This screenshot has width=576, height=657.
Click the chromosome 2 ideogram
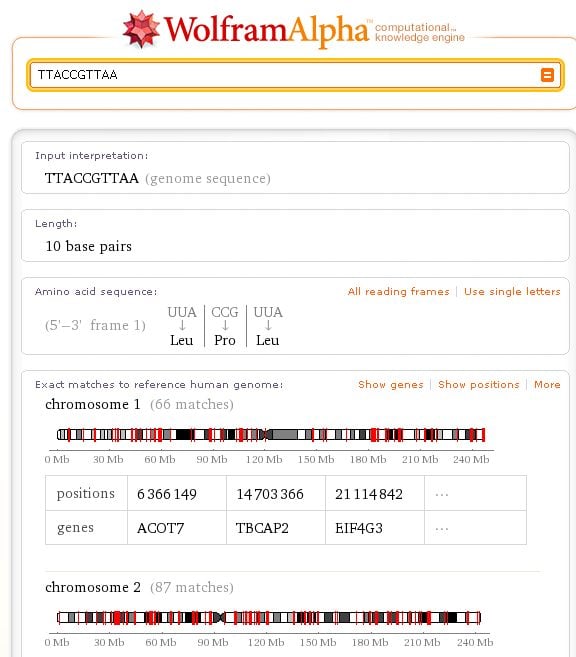tap(269, 617)
